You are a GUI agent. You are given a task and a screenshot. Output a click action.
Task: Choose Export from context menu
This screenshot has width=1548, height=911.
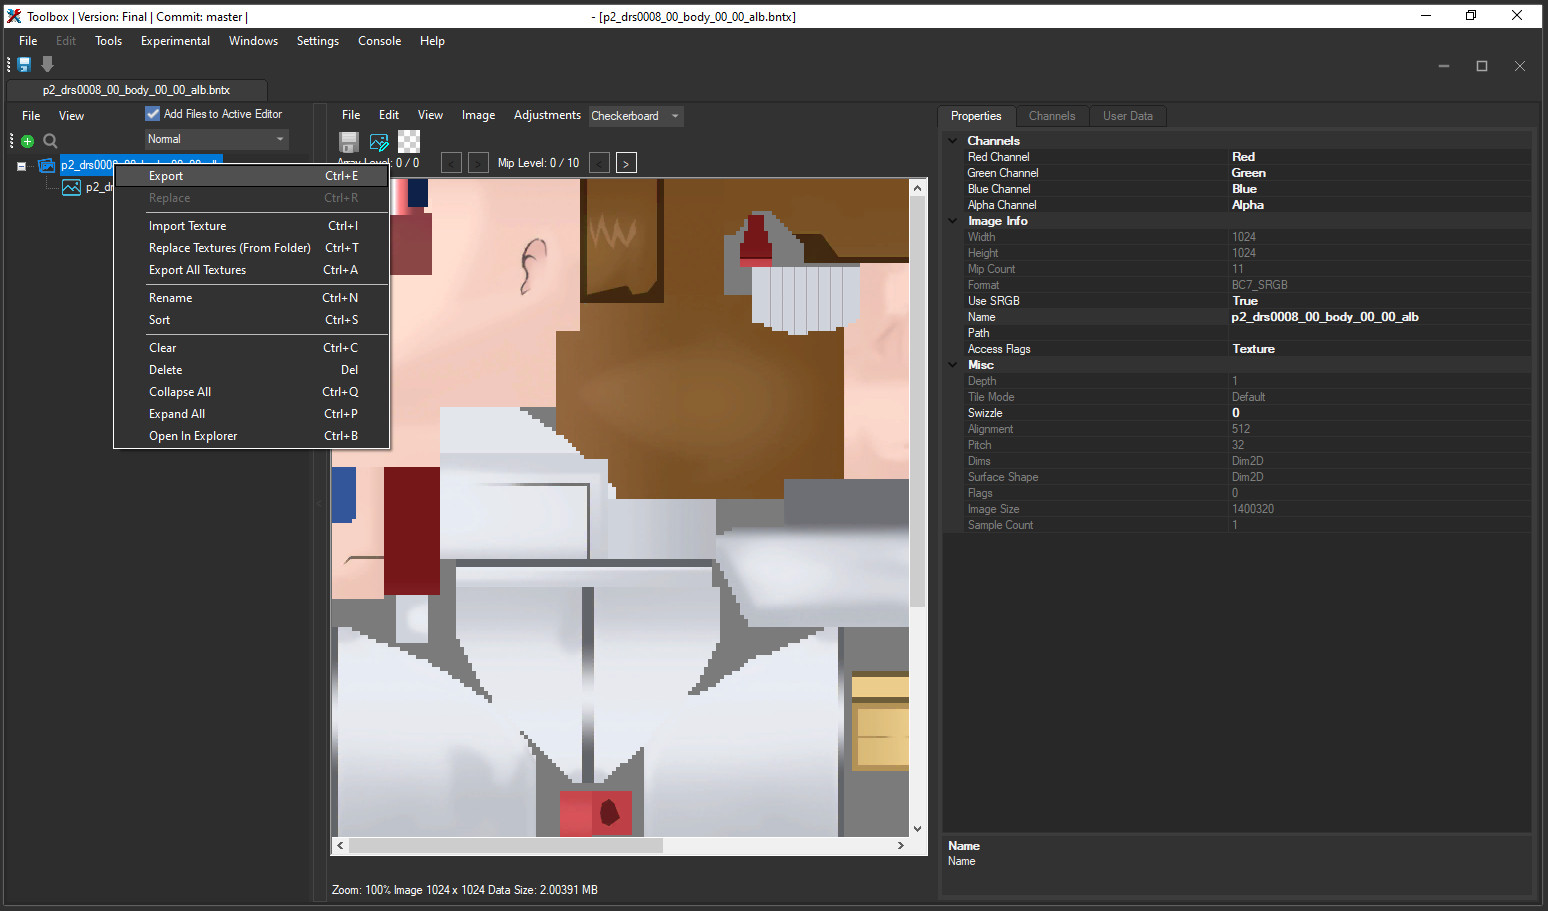pos(252,176)
